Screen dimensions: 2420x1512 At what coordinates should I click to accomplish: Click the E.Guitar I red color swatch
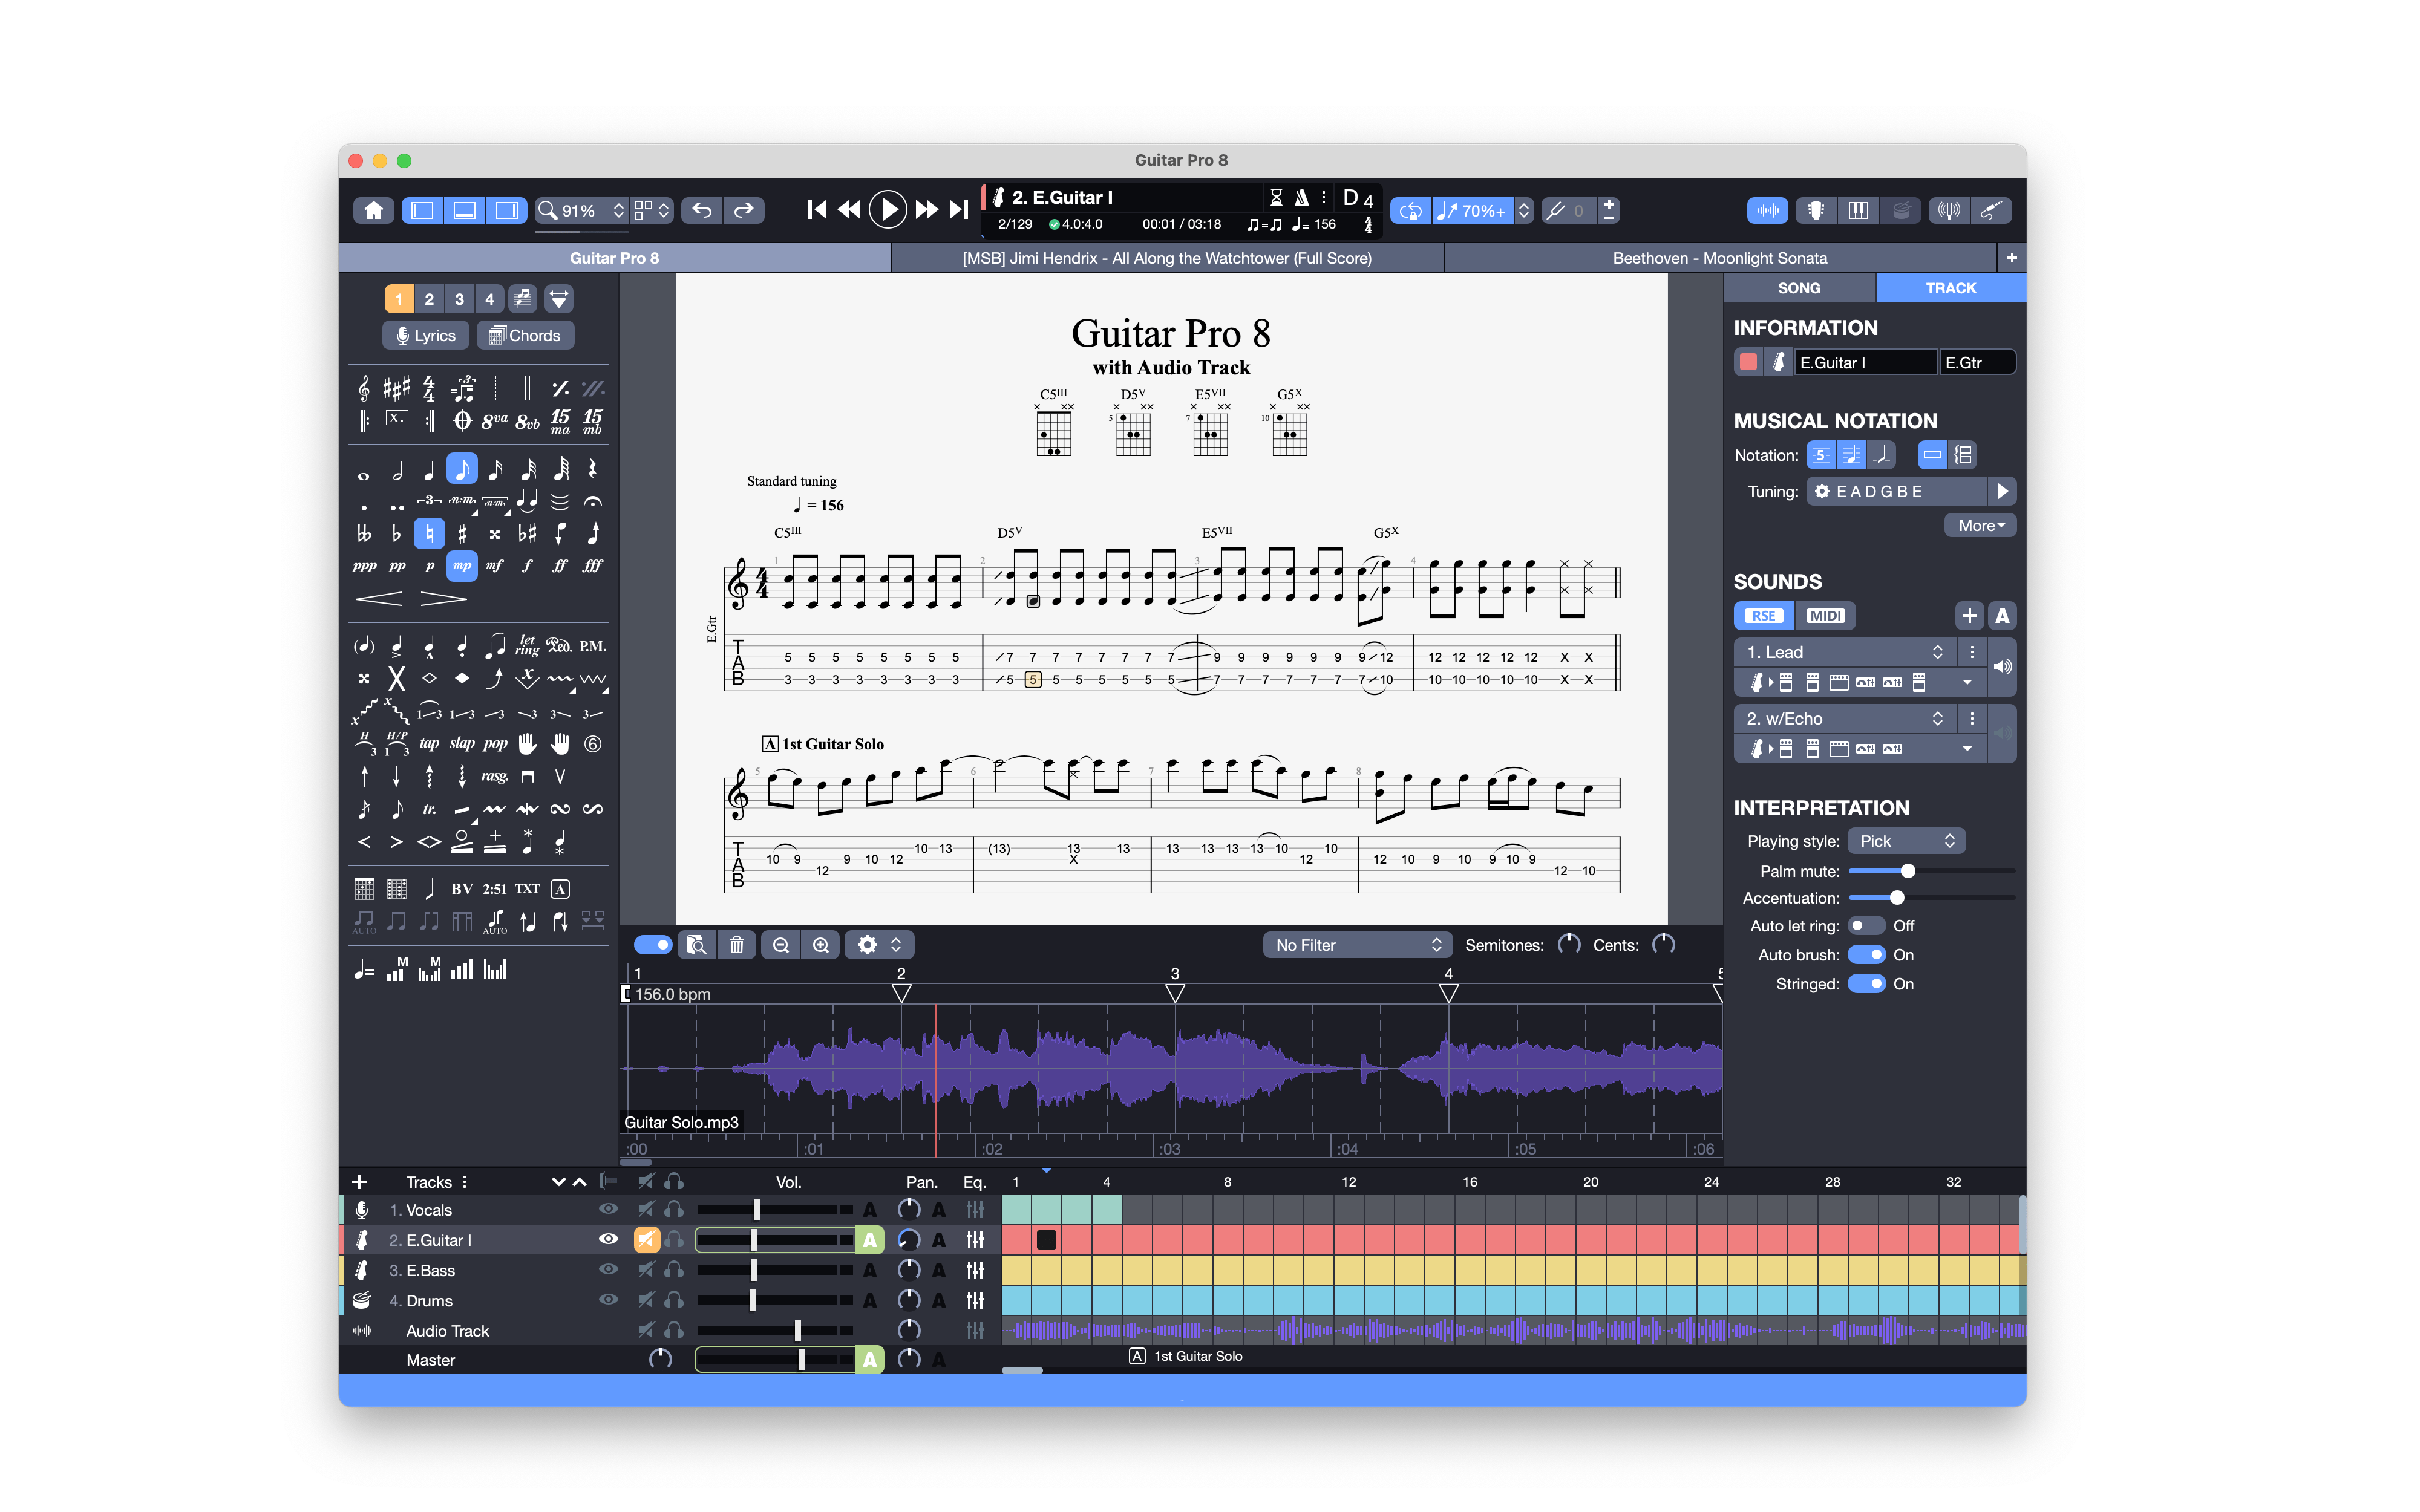pos(1748,363)
